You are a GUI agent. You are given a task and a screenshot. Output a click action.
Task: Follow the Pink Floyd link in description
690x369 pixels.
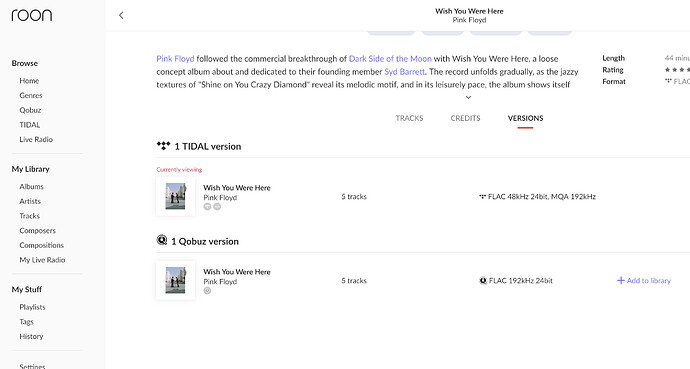175,58
